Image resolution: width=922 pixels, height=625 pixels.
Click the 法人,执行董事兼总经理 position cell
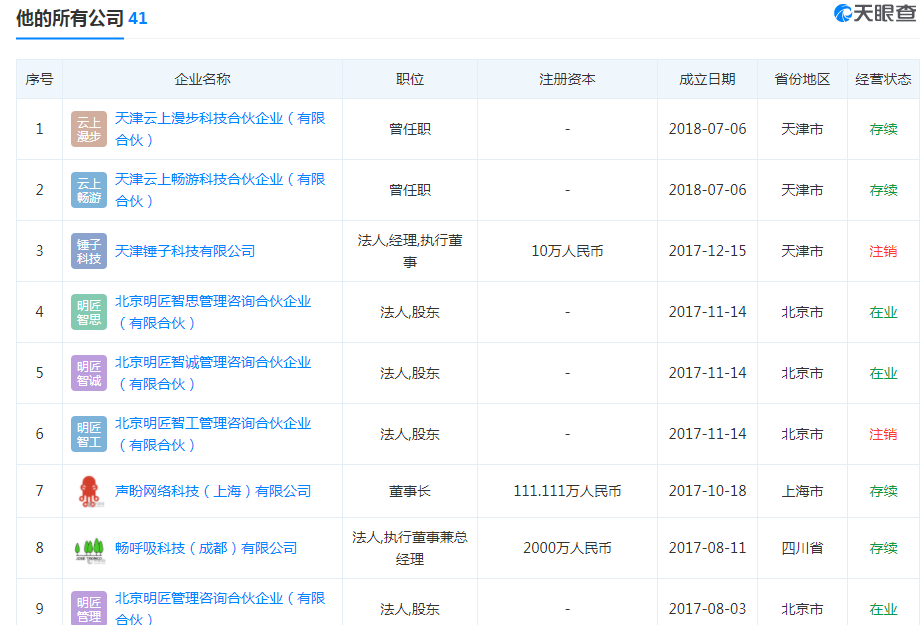(410, 548)
